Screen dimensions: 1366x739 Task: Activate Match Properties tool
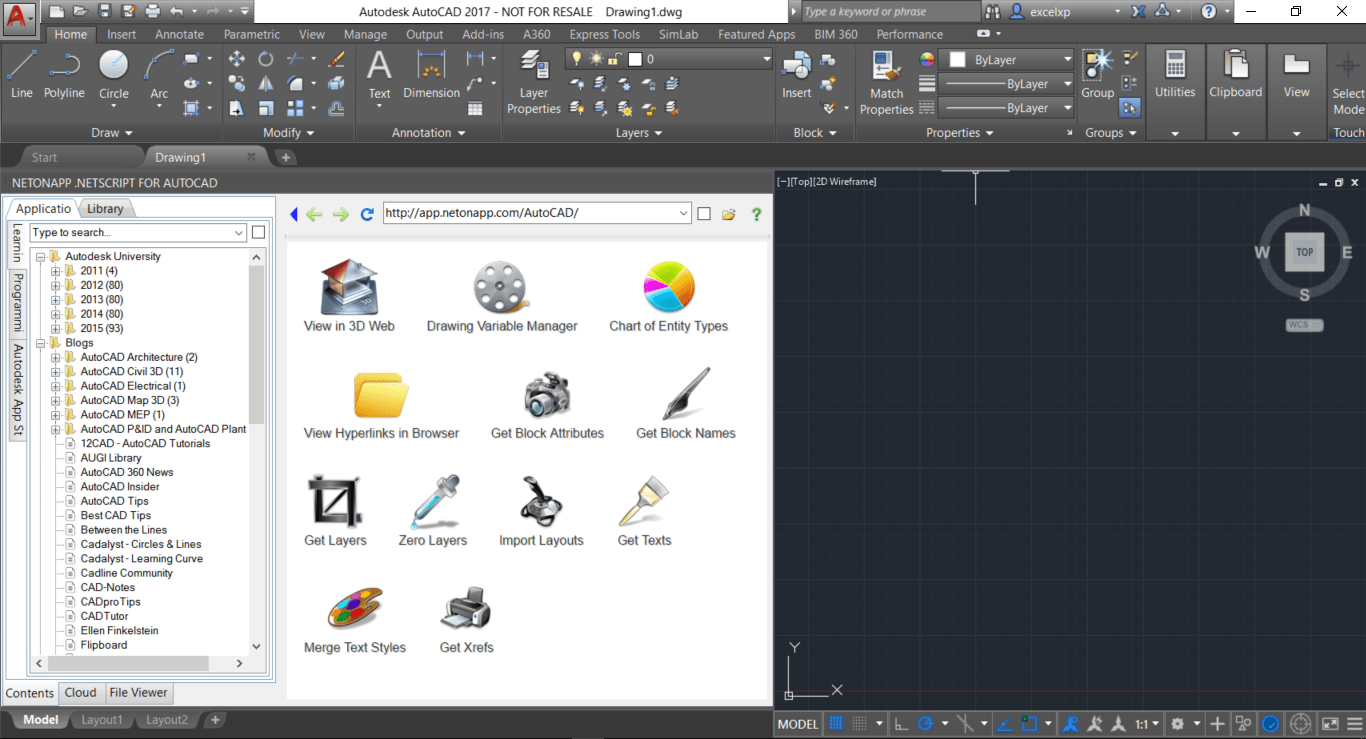(886, 82)
